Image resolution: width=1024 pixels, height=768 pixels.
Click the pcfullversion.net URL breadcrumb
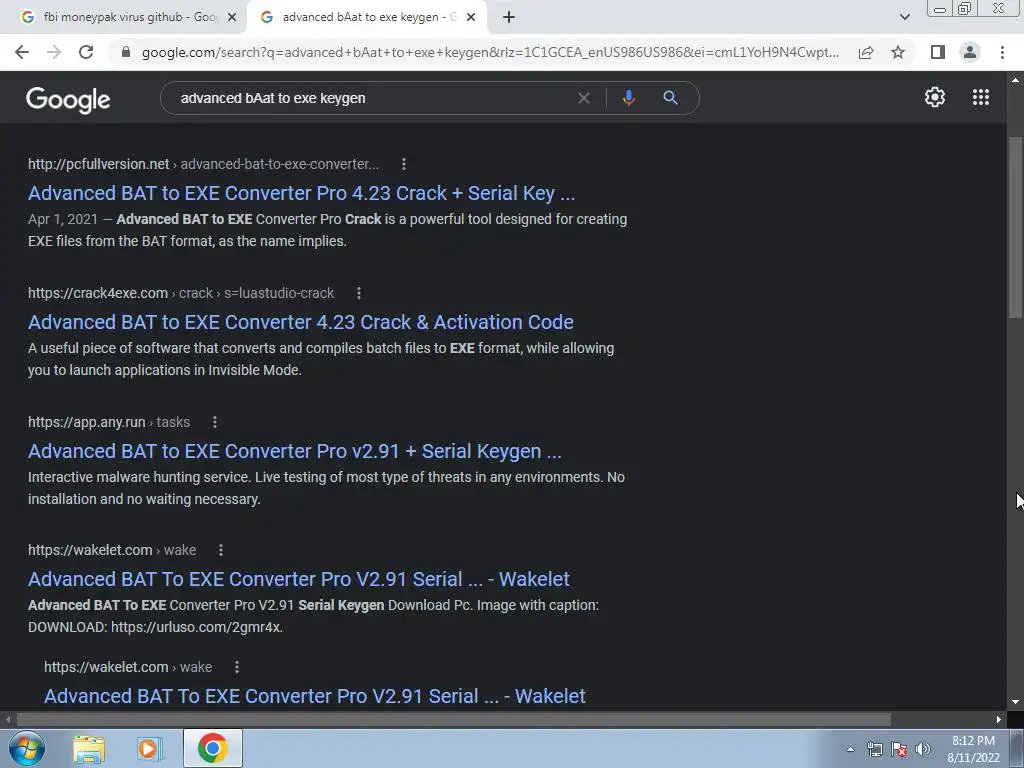pos(203,164)
